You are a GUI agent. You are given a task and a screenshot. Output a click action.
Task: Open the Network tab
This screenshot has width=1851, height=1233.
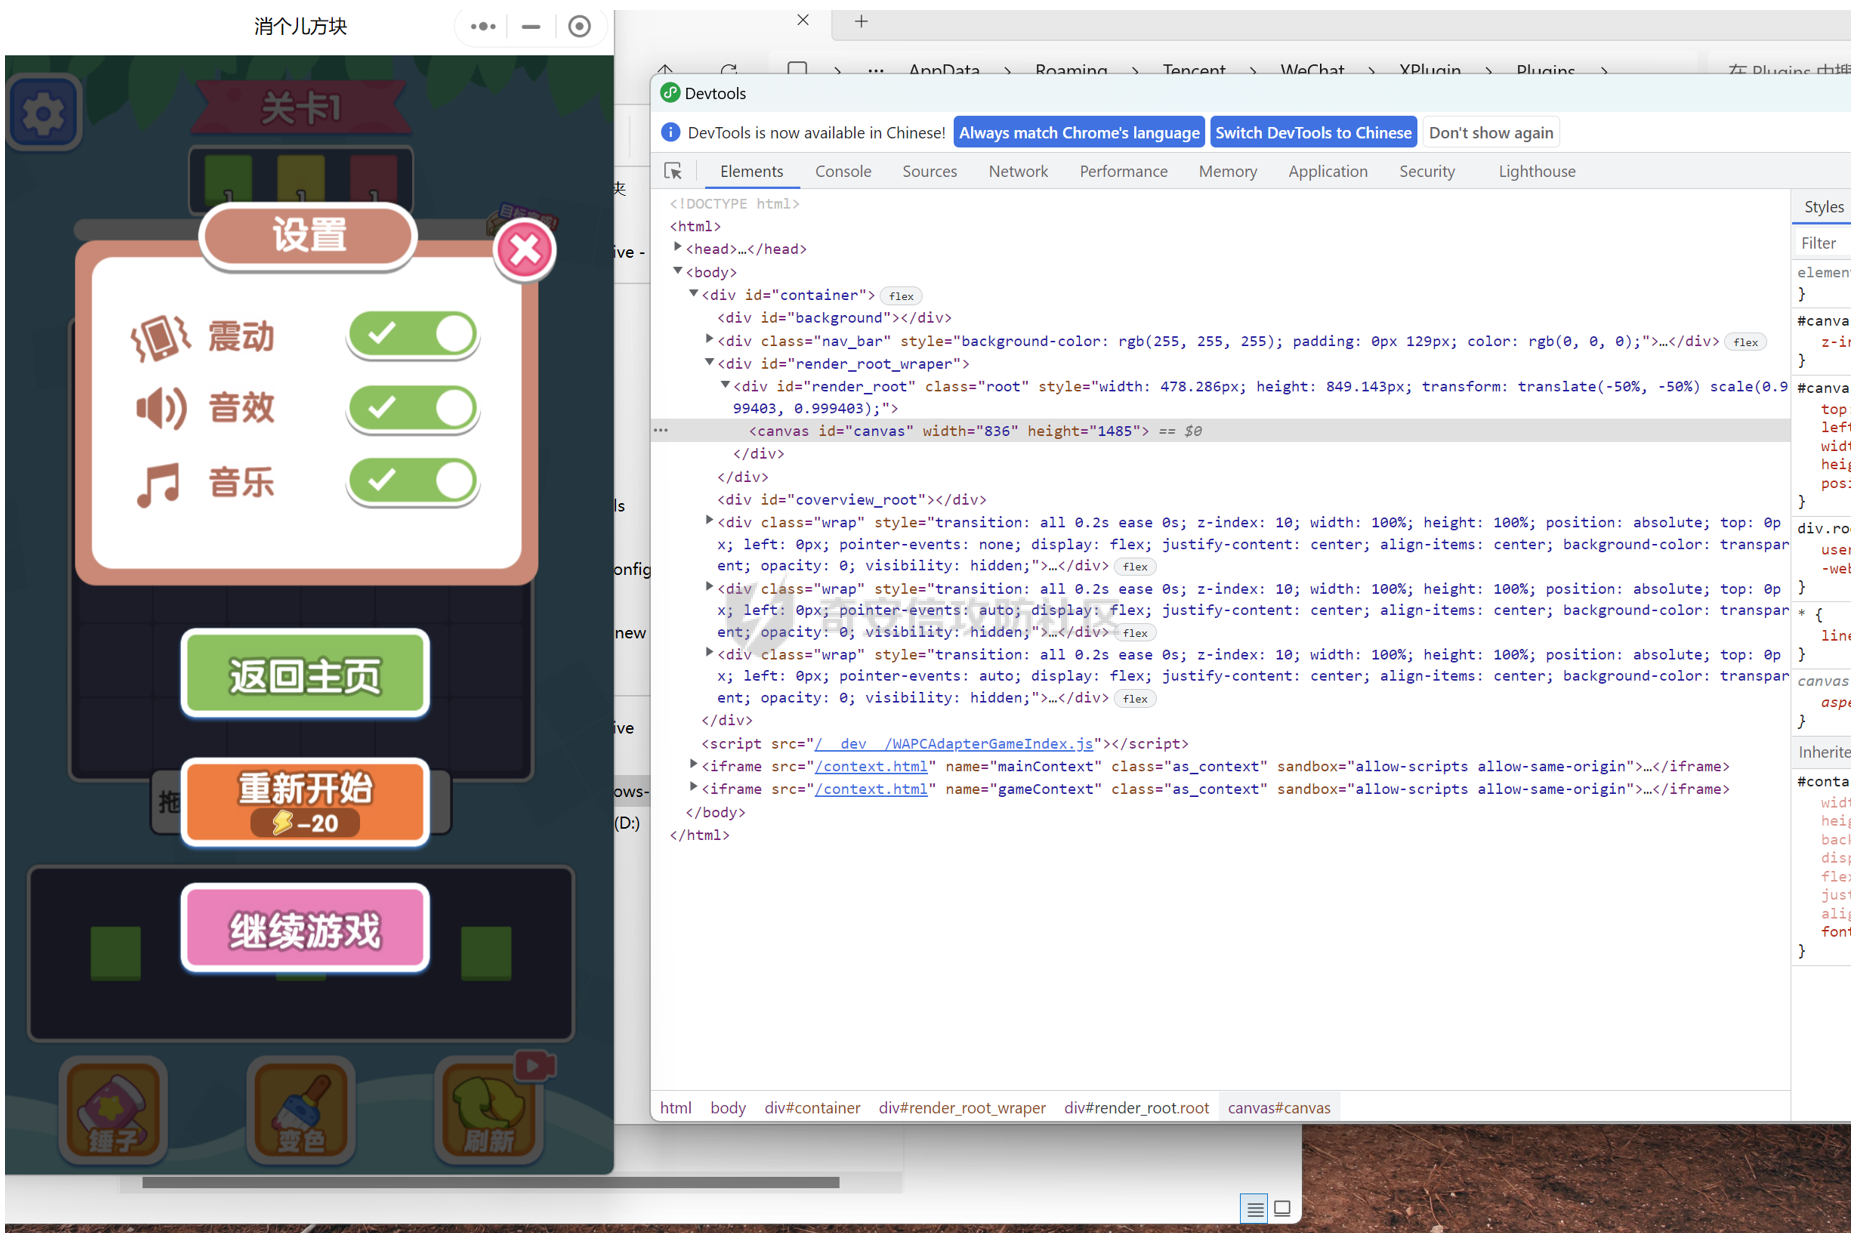1018,171
